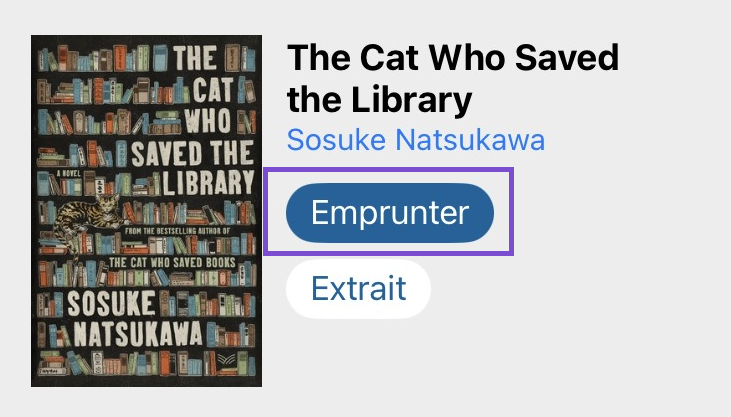Open the Extrait sample button
The image size is (731, 417).
point(359,289)
